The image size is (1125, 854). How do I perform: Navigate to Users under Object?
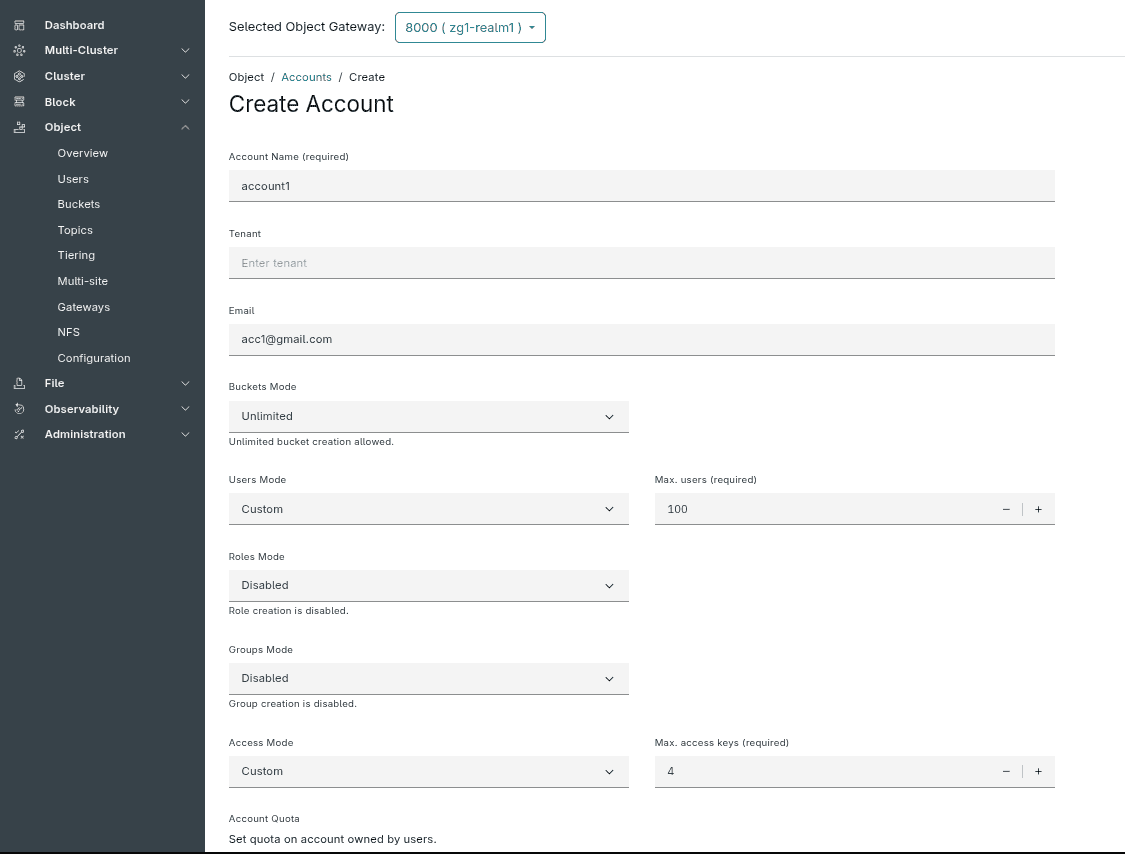coord(73,178)
